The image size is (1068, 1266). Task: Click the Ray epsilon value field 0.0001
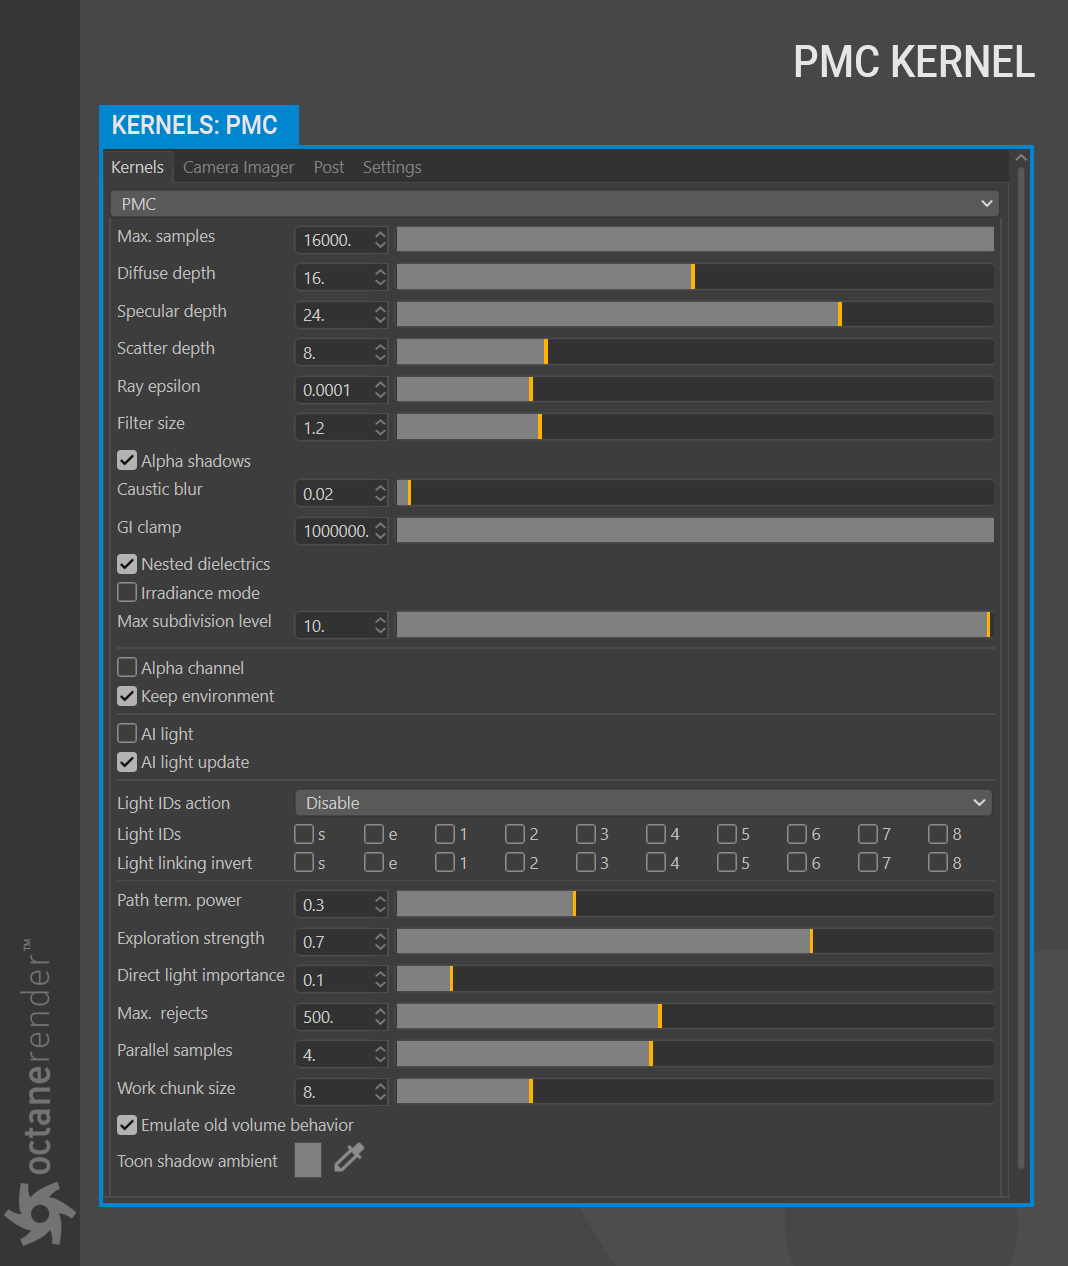[334, 390]
